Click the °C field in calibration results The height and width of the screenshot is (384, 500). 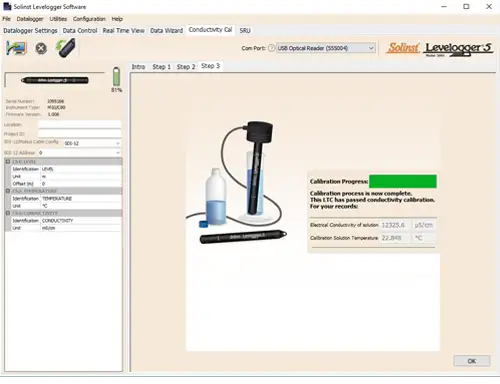click(x=424, y=238)
